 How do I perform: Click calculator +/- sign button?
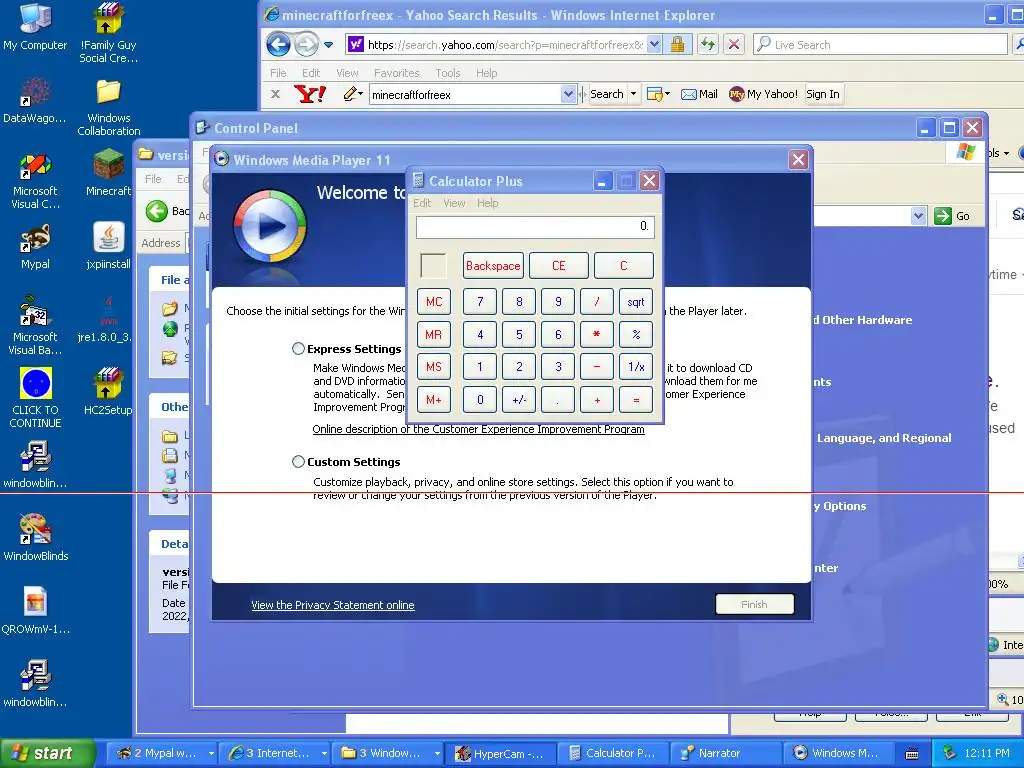click(x=519, y=399)
